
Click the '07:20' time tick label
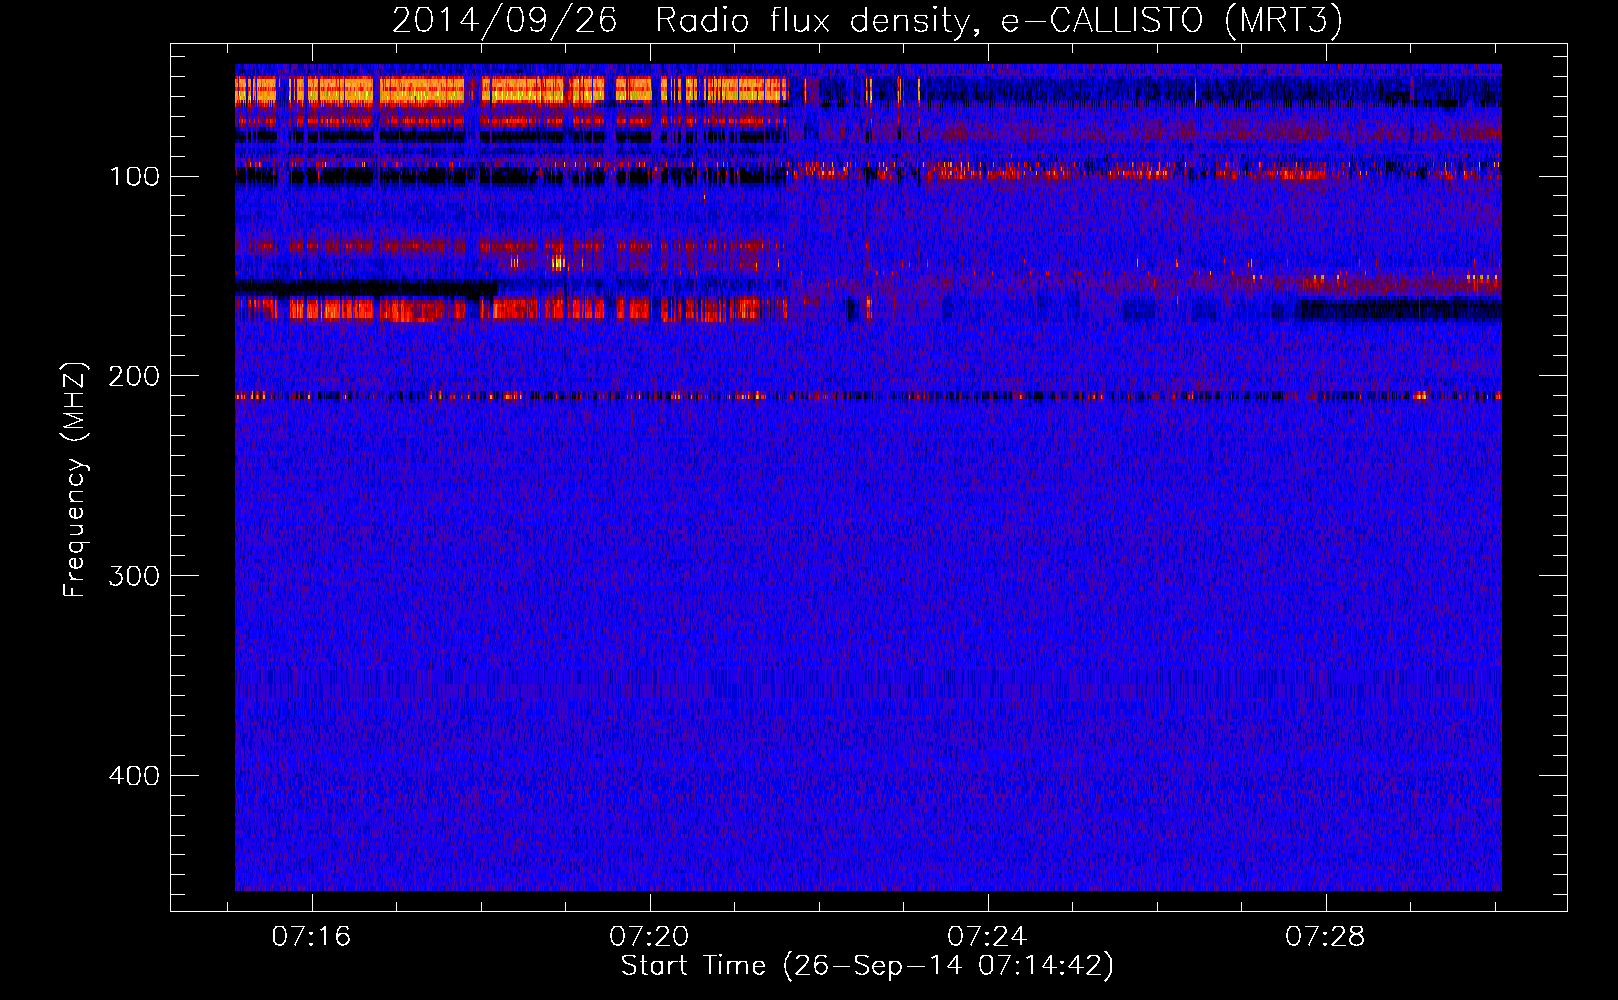650,937
